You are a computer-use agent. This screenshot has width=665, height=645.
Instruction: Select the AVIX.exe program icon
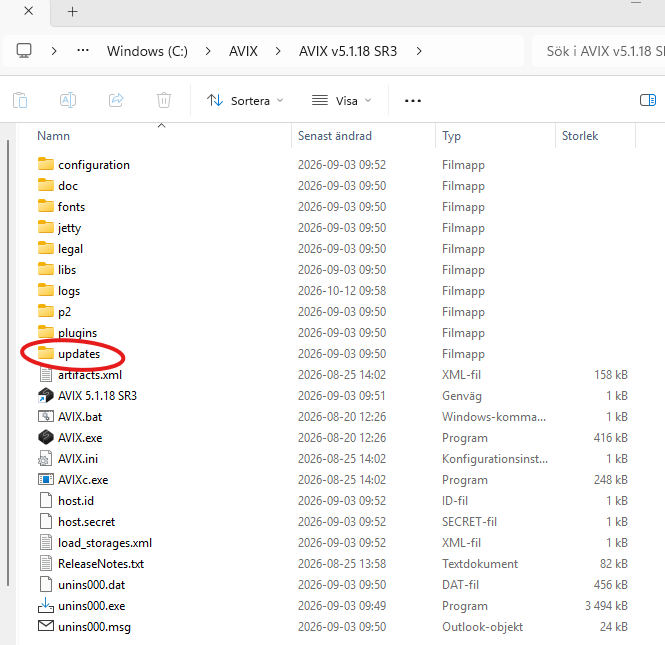click(x=46, y=437)
